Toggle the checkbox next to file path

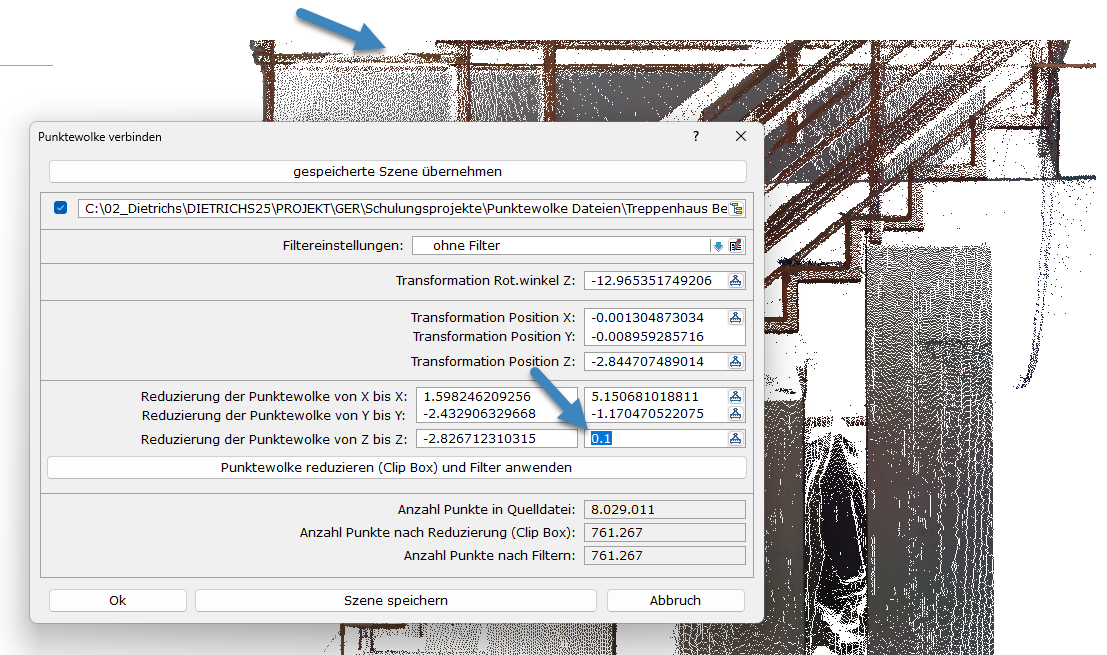pyautogui.click(x=61, y=208)
